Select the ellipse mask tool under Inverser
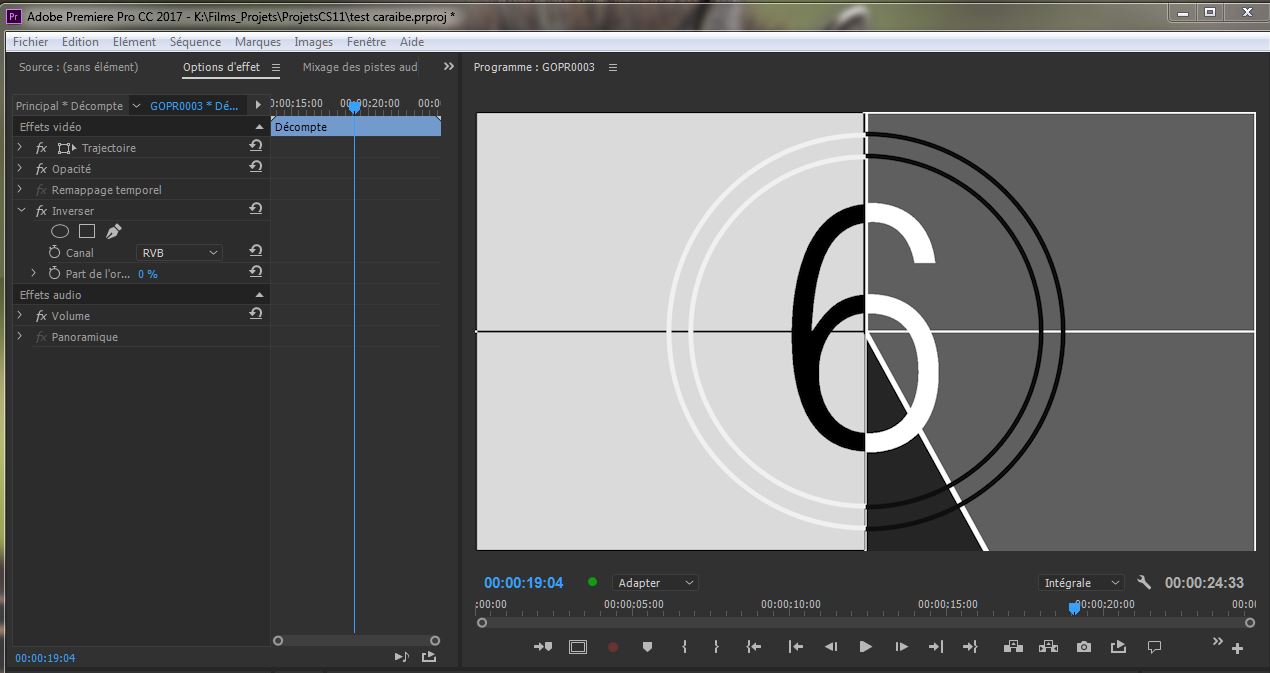Image resolution: width=1270 pixels, height=673 pixels. (60, 231)
